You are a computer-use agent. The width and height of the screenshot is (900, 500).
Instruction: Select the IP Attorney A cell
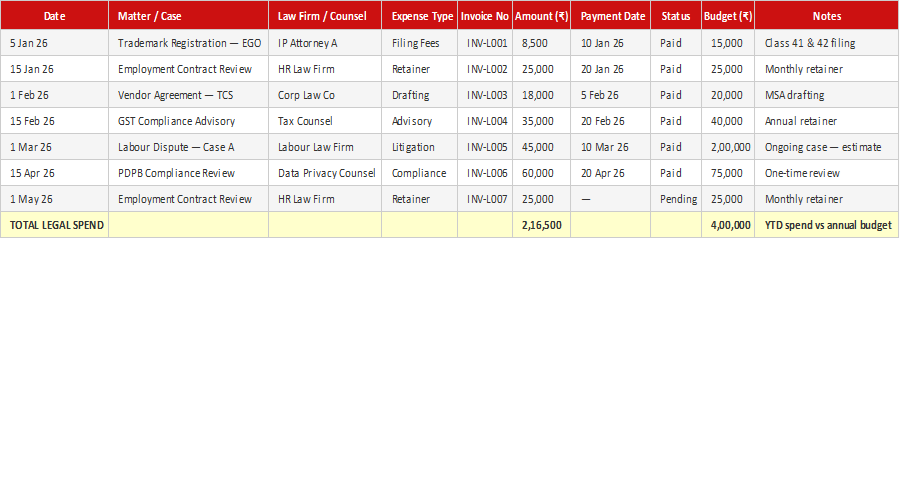pyautogui.click(x=325, y=43)
